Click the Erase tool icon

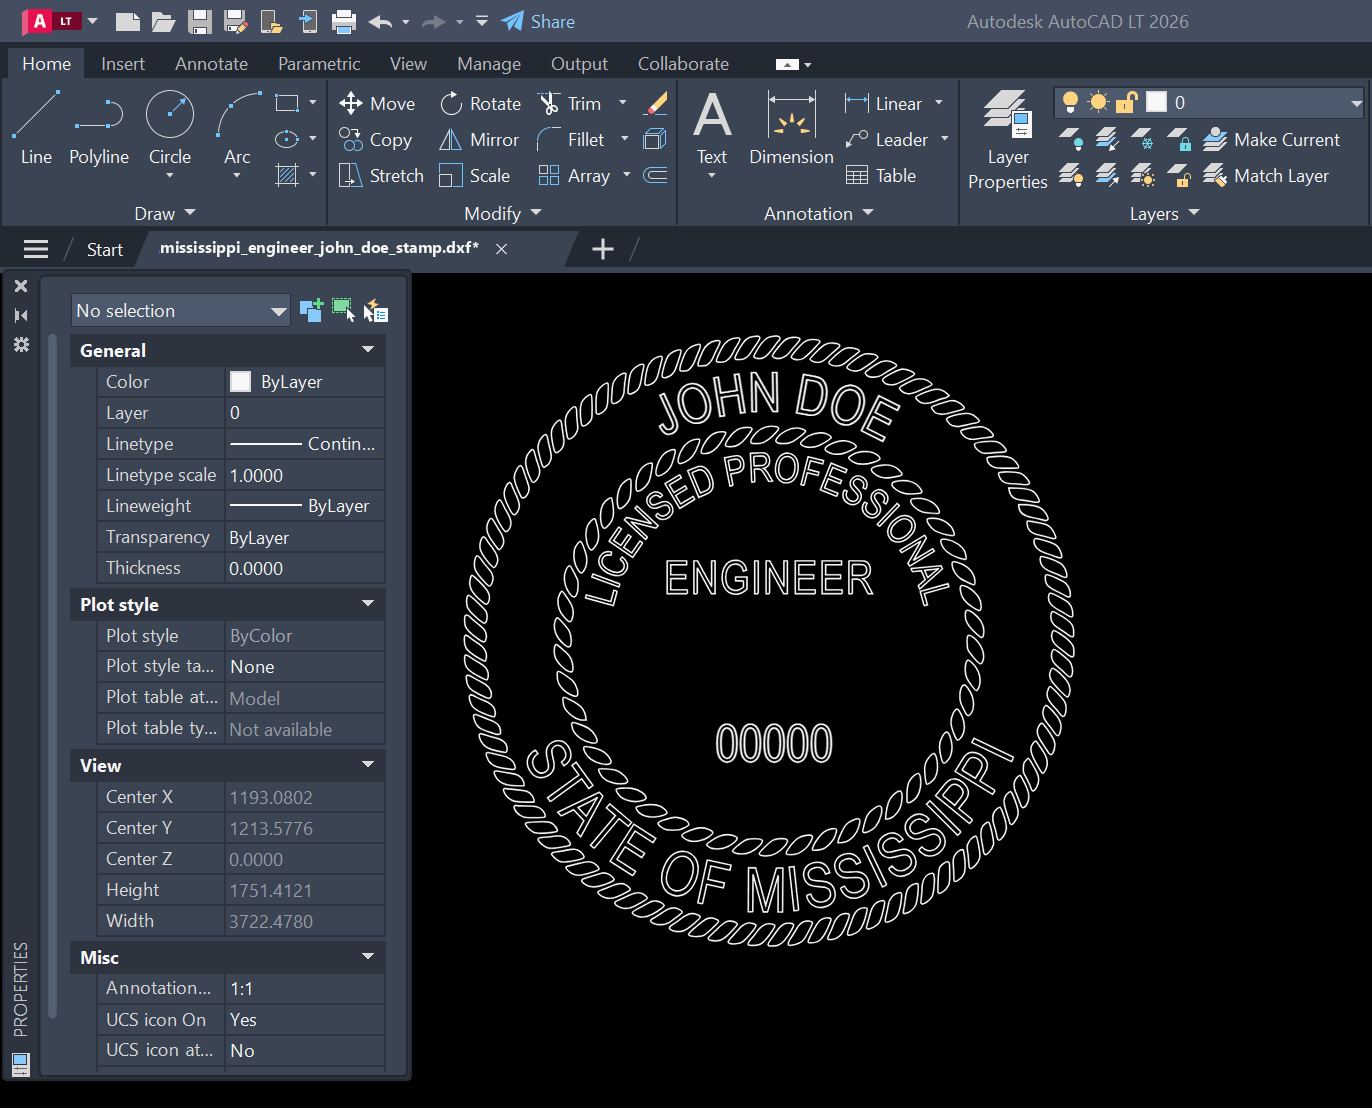[656, 103]
